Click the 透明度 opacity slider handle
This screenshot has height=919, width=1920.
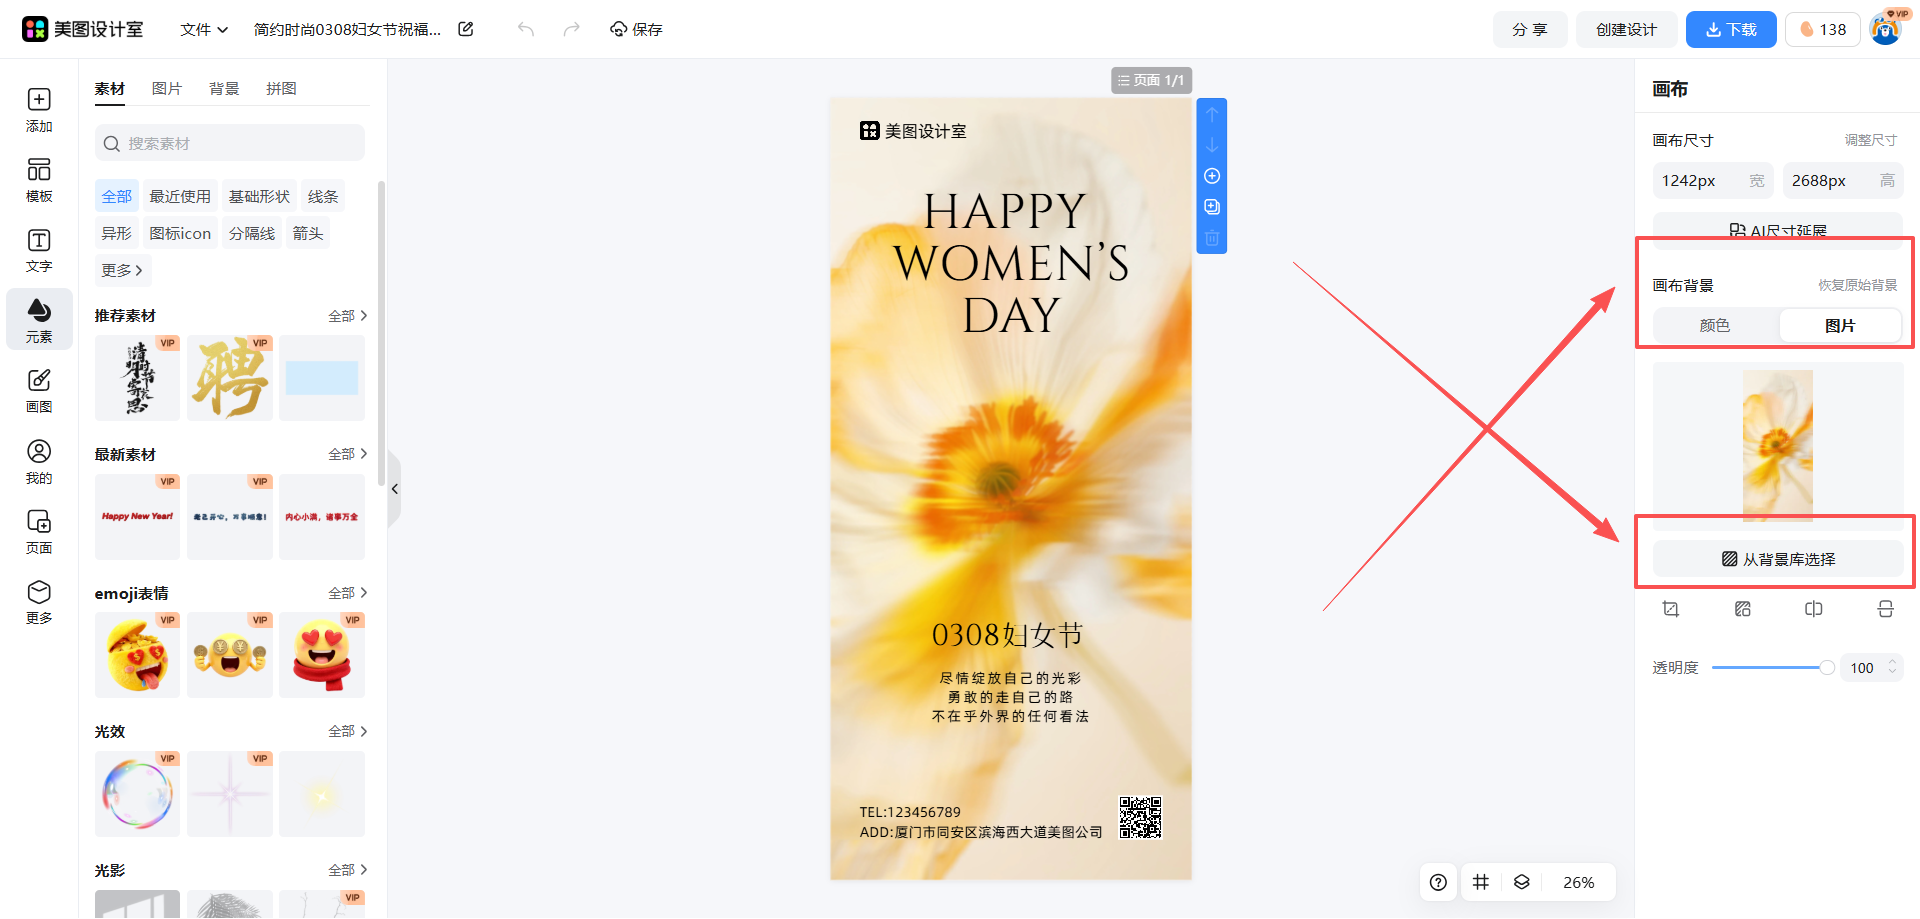pyautogui.click(x=1826, y=668)
